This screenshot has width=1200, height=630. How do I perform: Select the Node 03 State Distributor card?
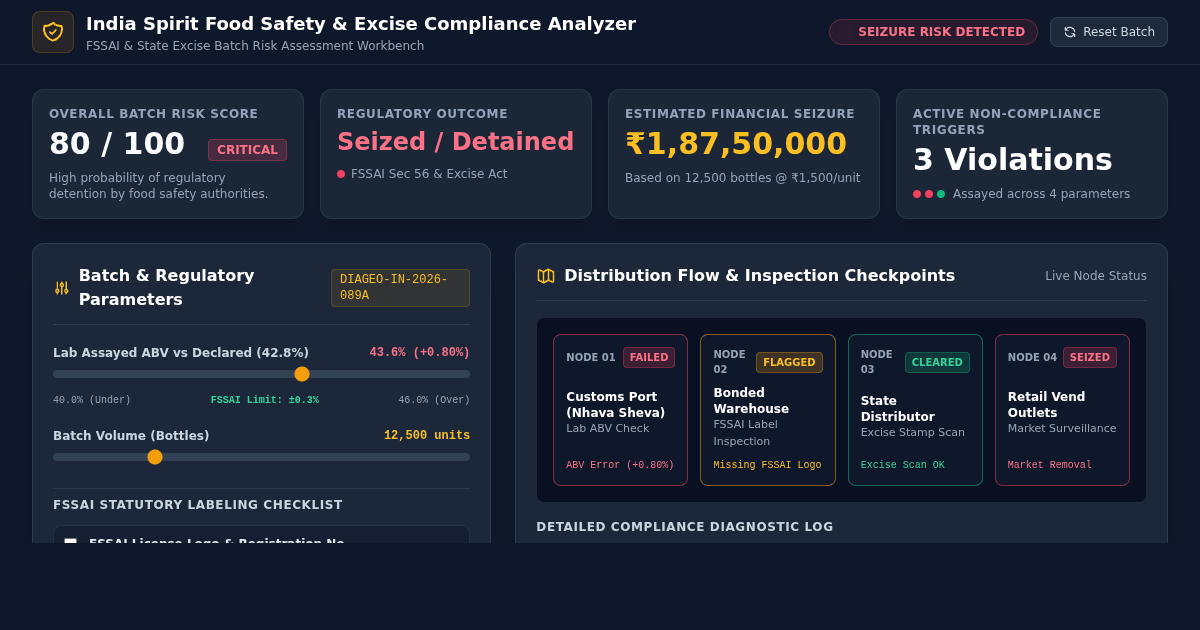click(915, 410)
